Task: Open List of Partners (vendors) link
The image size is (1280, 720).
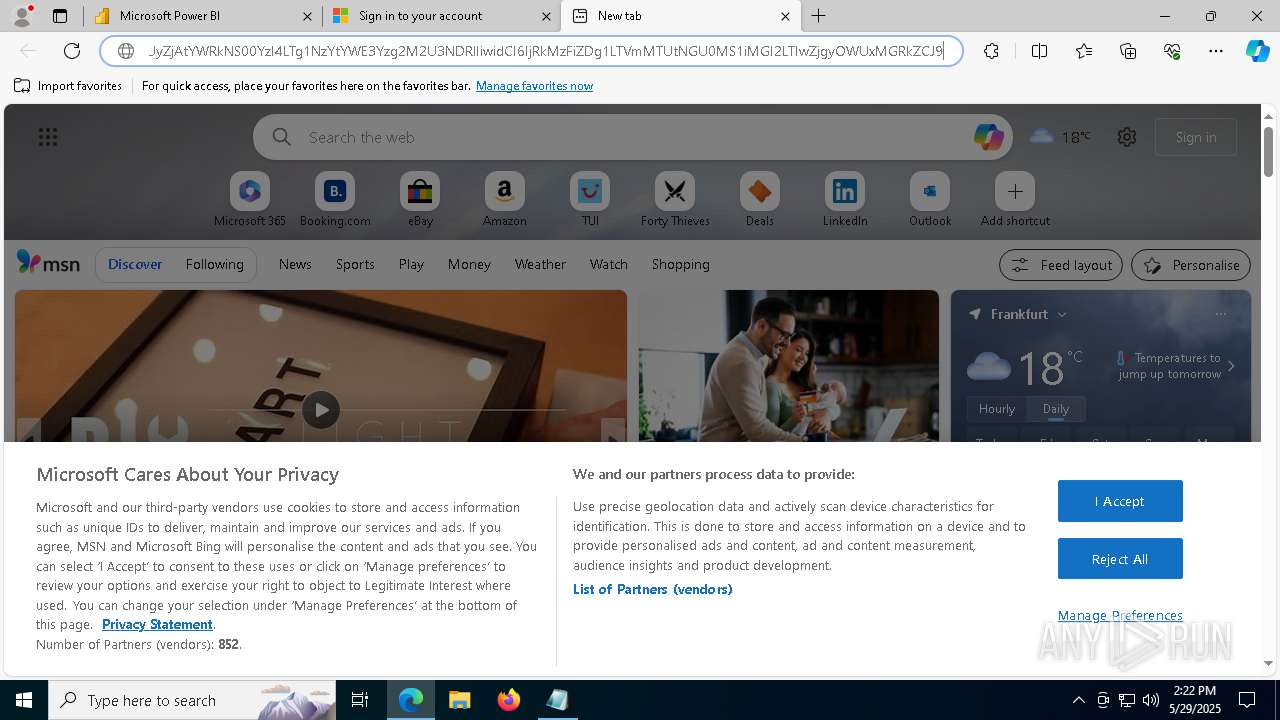Action: [x=653, y=589]
